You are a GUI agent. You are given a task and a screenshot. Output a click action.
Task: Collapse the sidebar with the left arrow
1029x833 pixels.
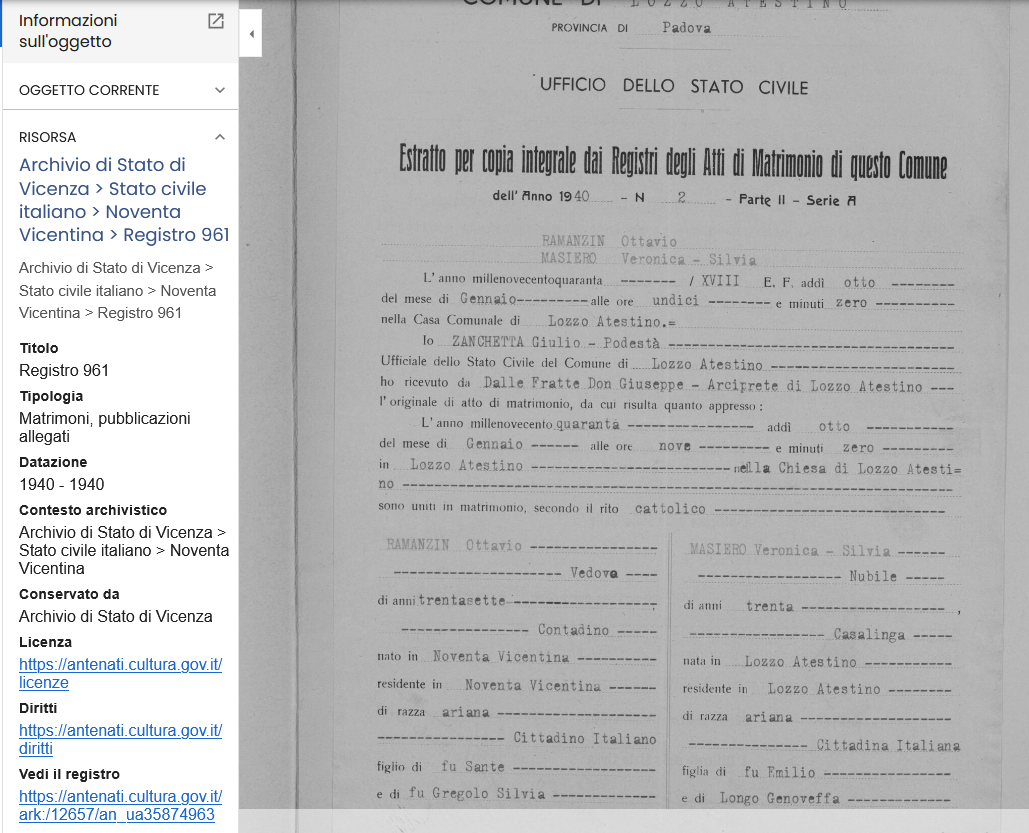pyautogui.click(x=251, y=33)
